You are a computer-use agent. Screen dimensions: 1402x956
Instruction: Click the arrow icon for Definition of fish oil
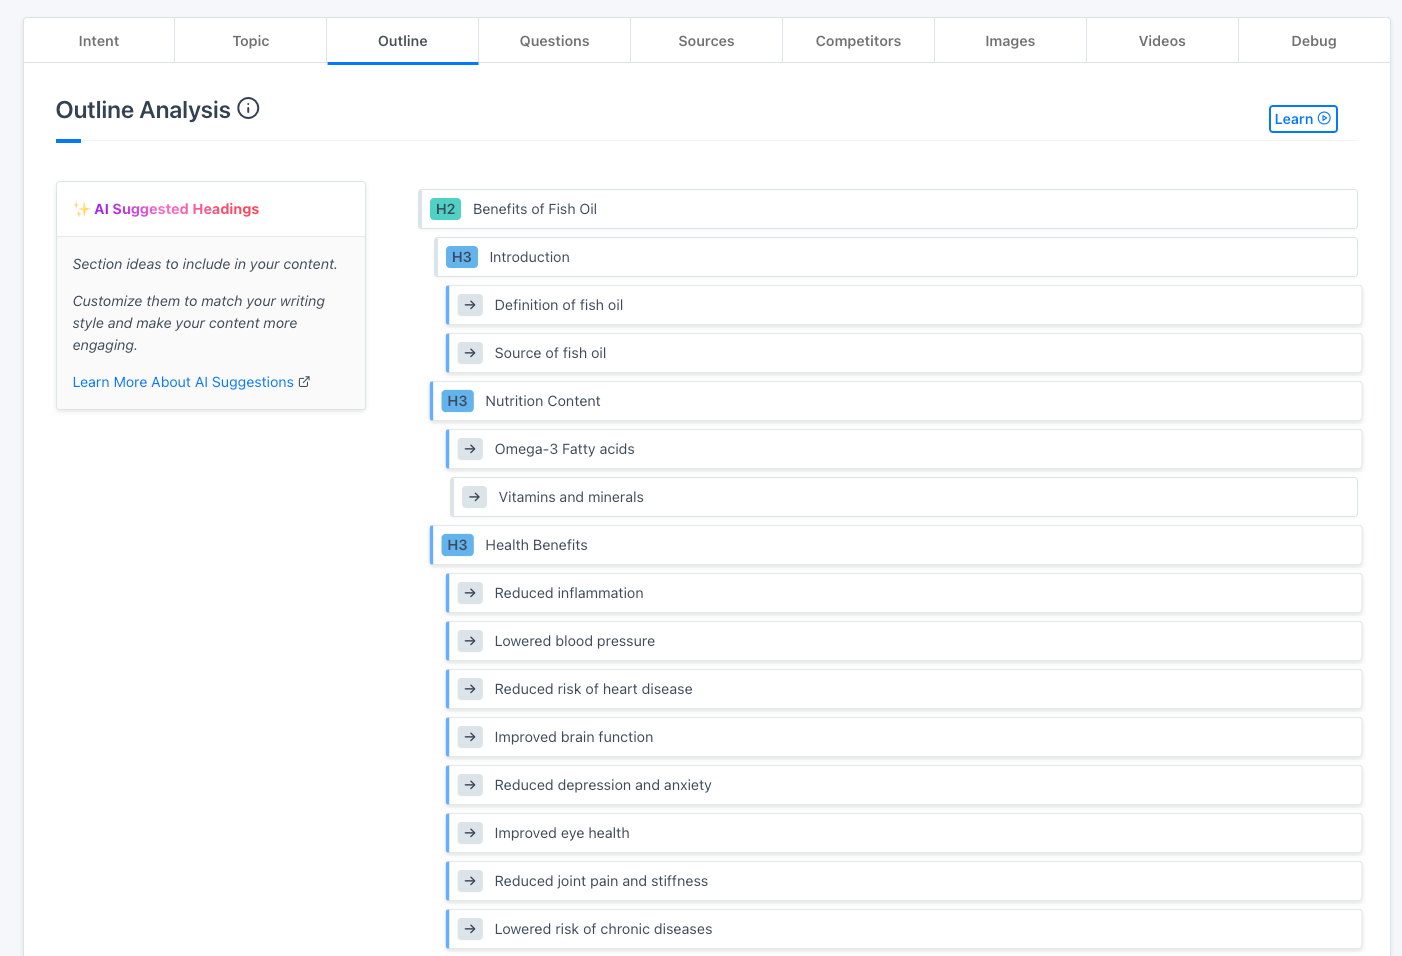tap(470, 305)
